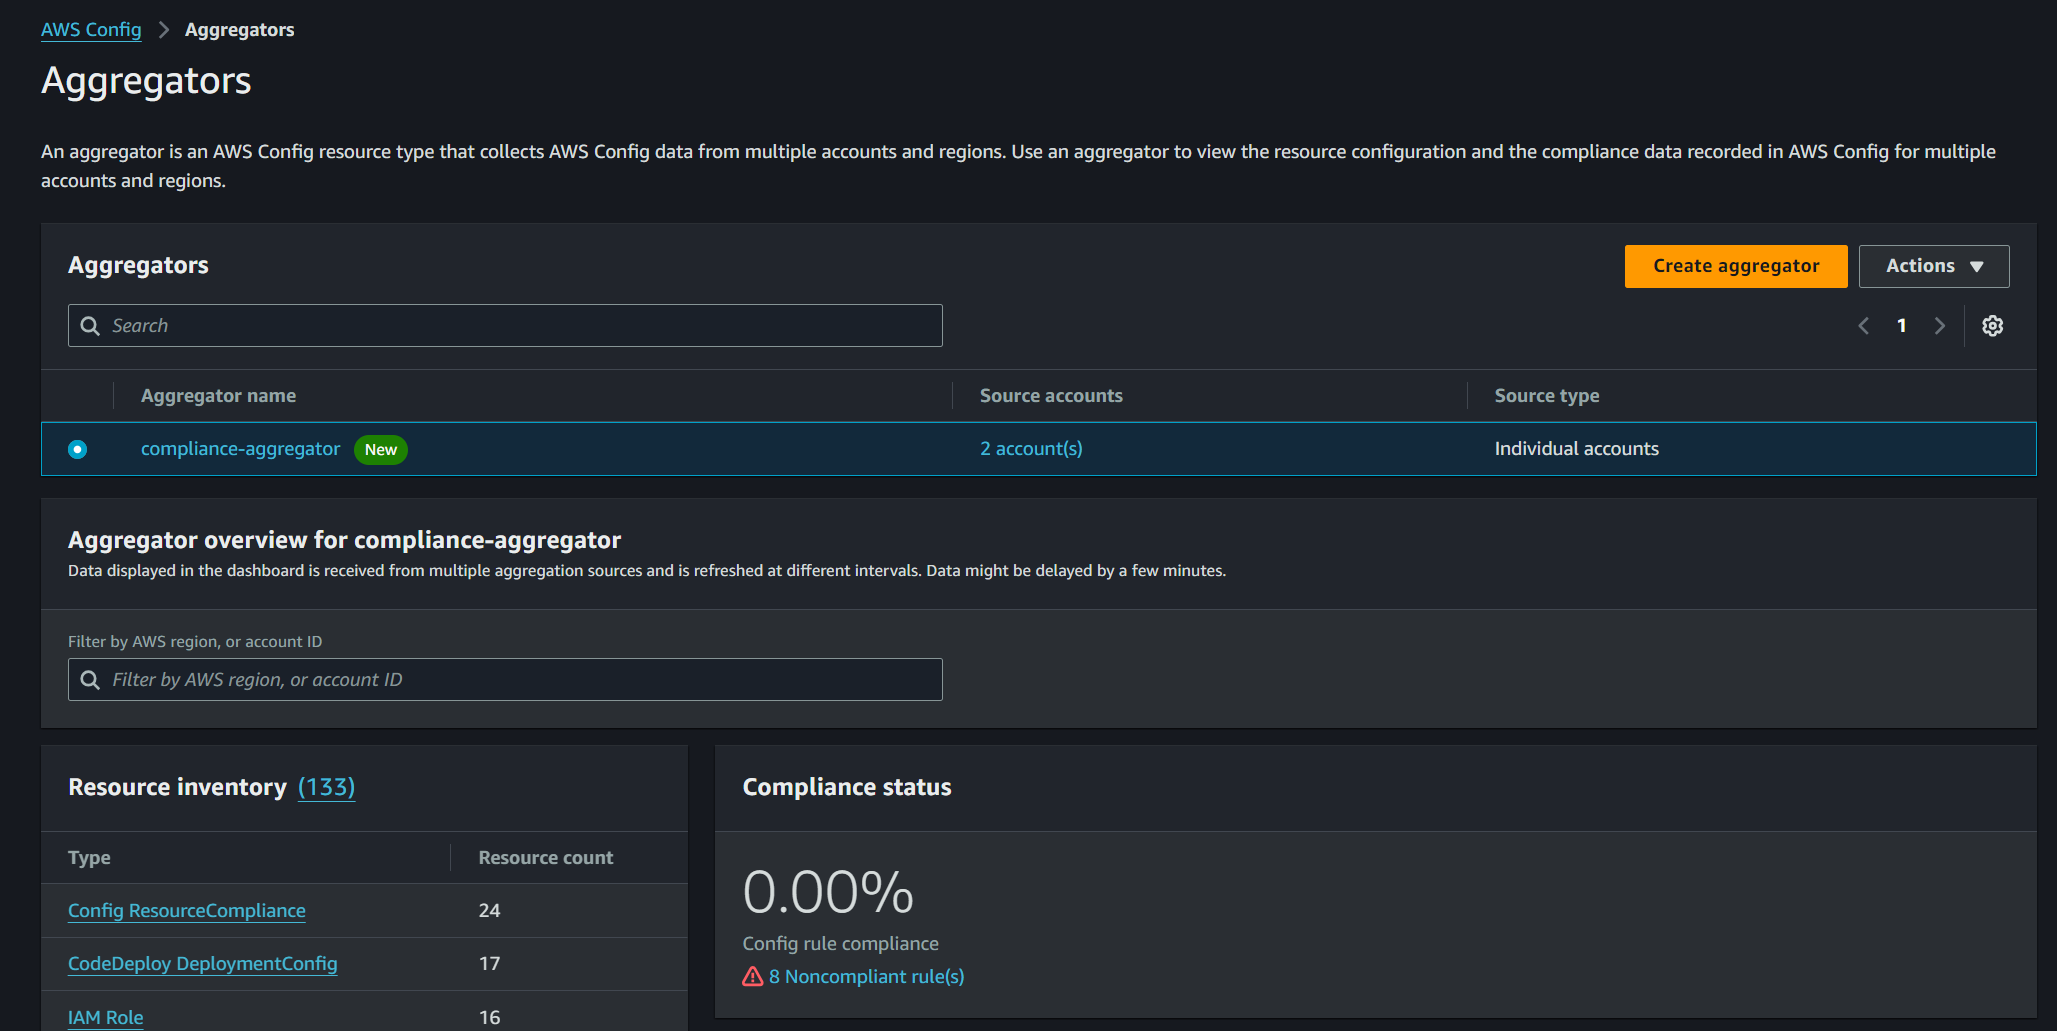The height and width of the screenshot is (1031, 2057).
Task: Navigate to AWS Config breadcrumb link
Action: click(x=91, y=30)
